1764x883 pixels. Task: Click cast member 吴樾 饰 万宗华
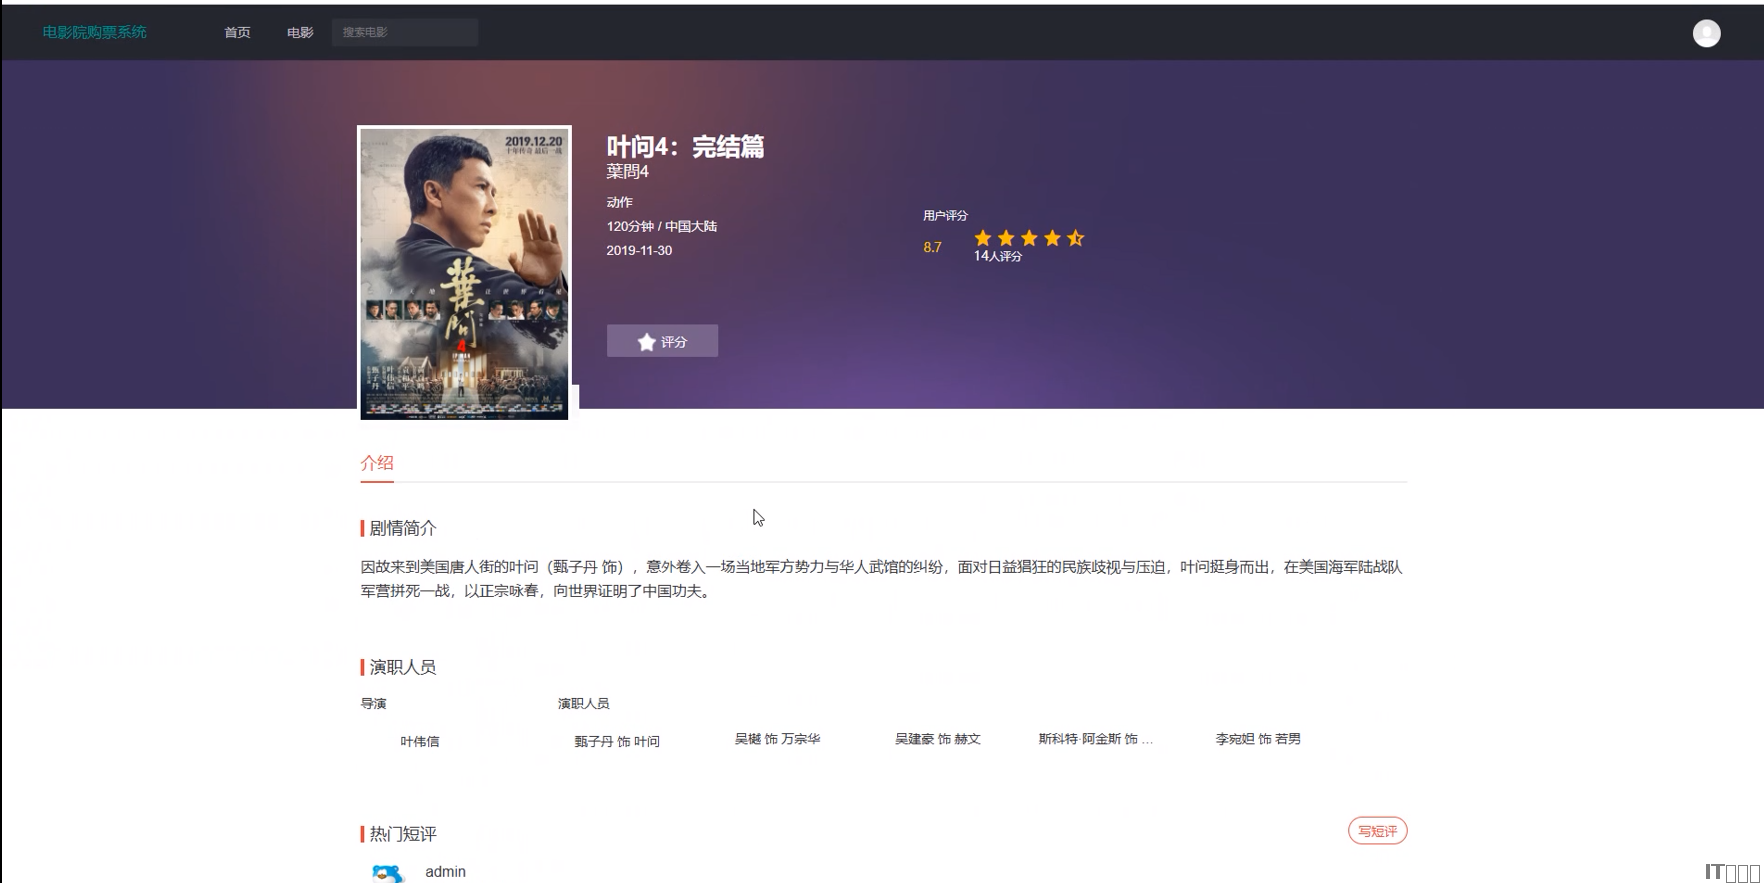[777, 739]
